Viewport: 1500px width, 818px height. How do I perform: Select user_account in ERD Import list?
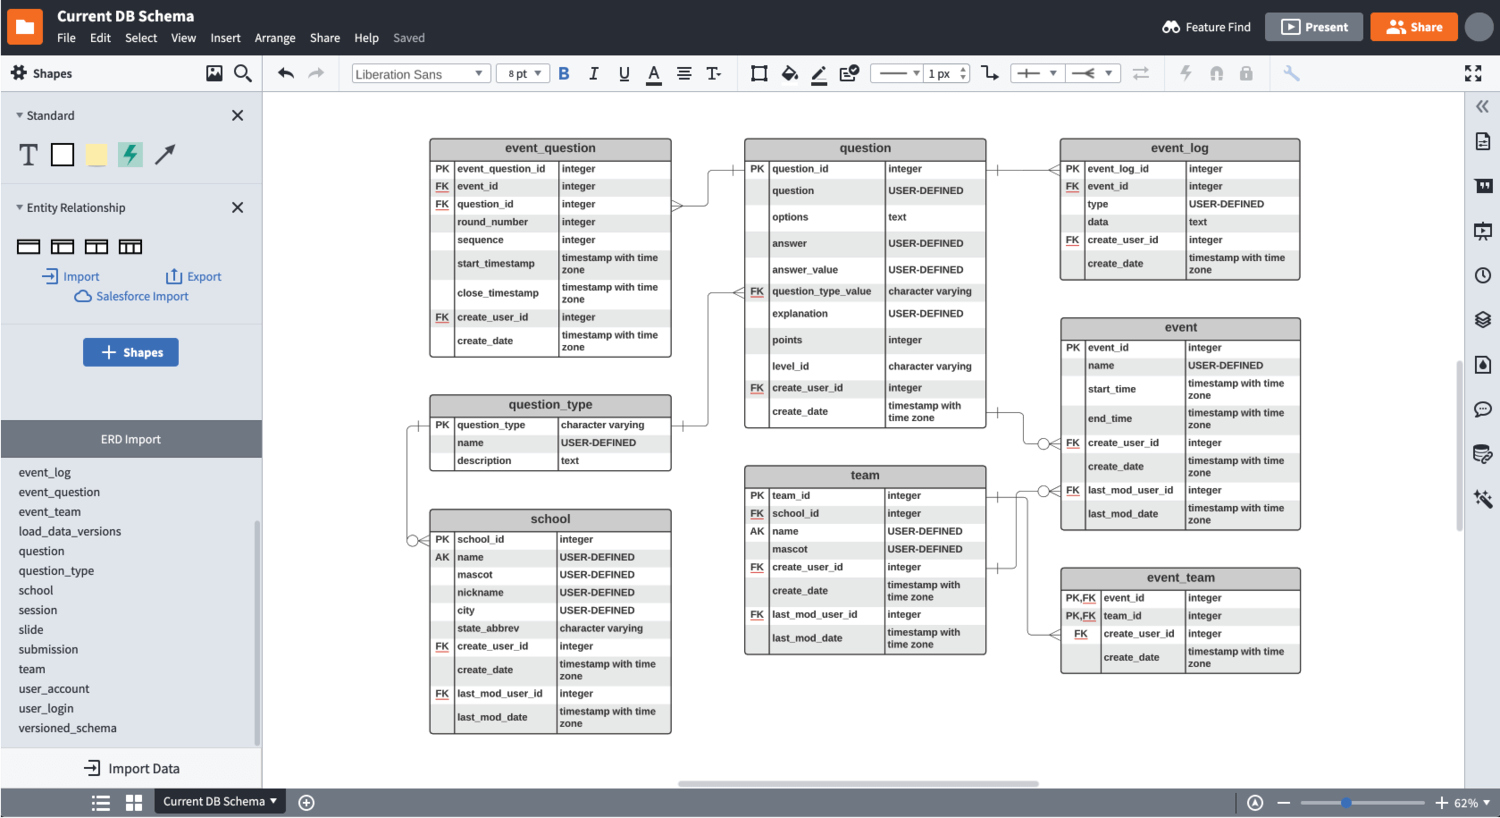coord(54,689)
